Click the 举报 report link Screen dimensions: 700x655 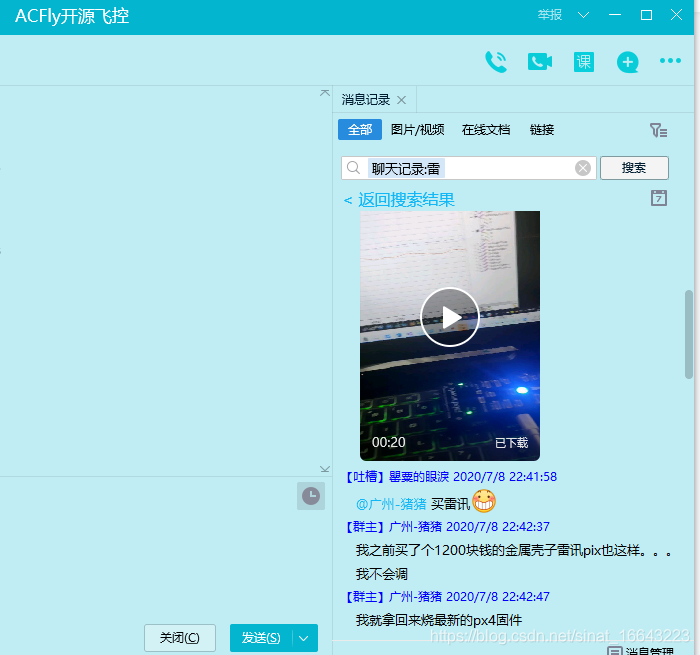550,15
